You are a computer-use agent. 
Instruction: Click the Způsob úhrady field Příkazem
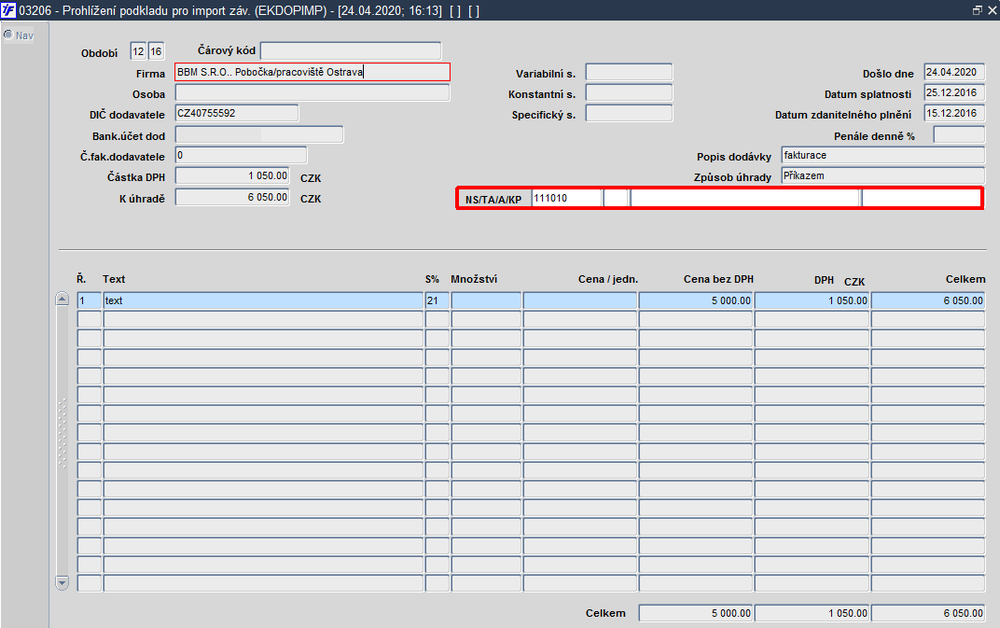883,176
